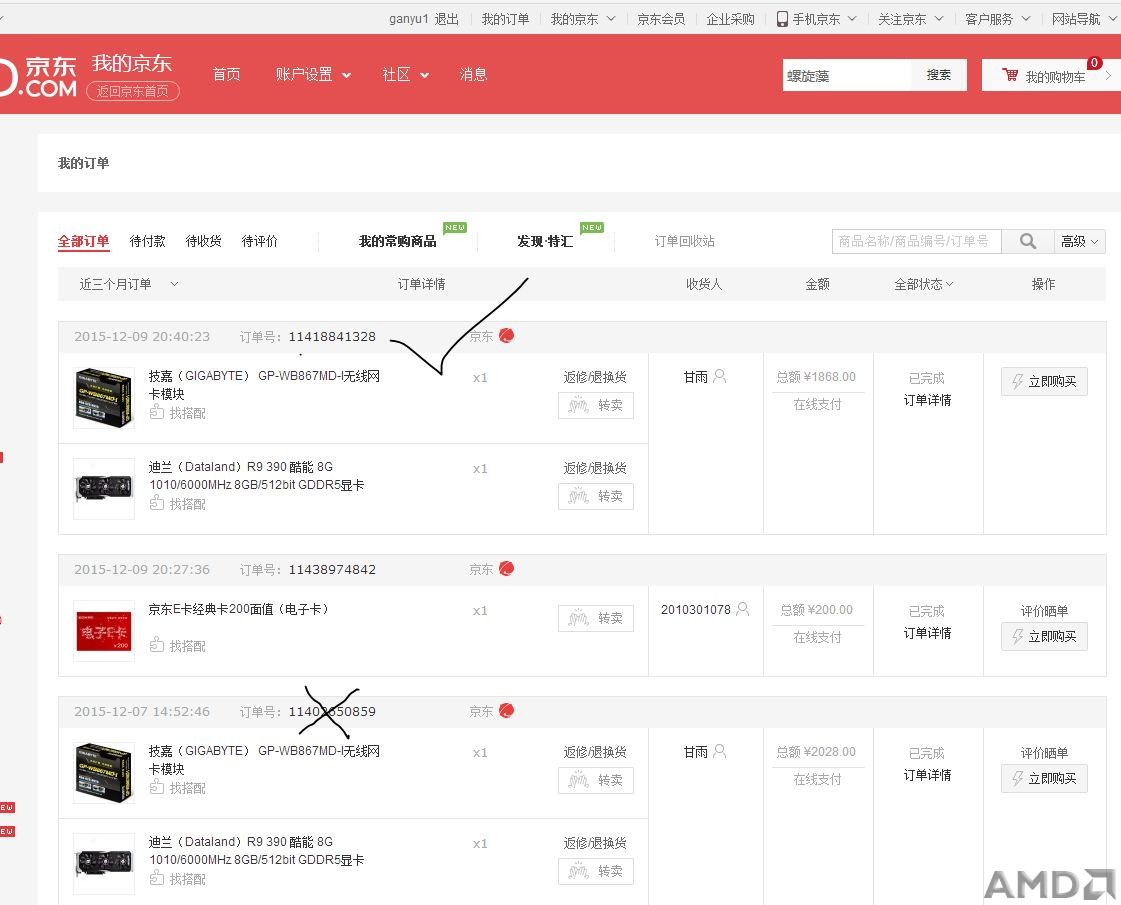Image resolution: width=1121 pixels, height=905 pixels.
Task: Click 转卖 button for 京东E卡
Action: click(x=596, y=618)
